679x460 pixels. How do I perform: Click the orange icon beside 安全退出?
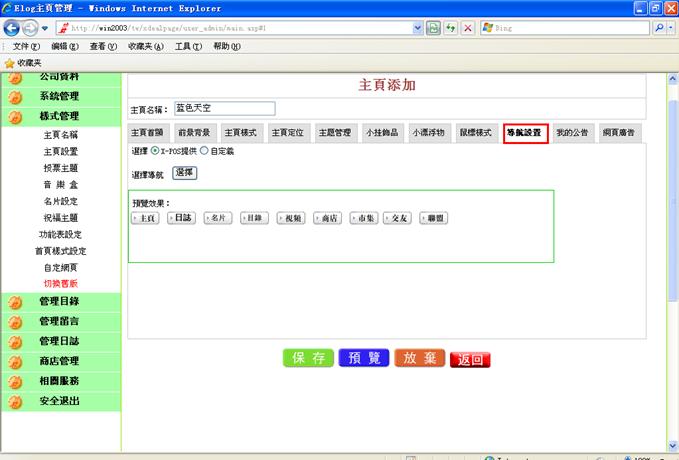(x=16, y=401)
